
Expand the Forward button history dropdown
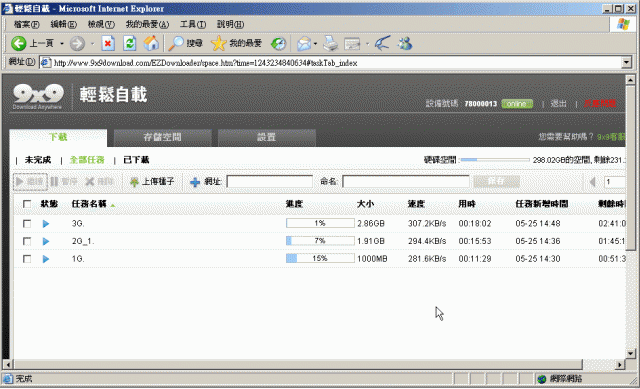coord(92,43)
